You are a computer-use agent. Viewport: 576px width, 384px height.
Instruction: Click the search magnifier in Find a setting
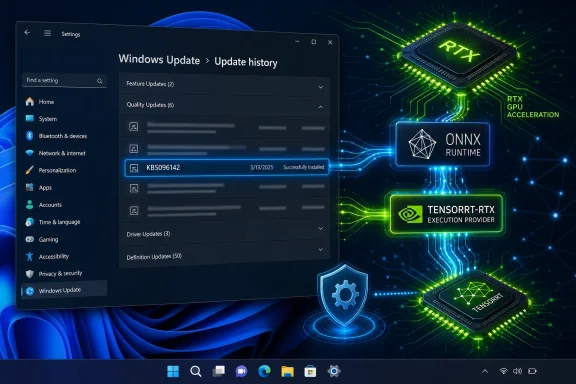[x=100, y=81]
